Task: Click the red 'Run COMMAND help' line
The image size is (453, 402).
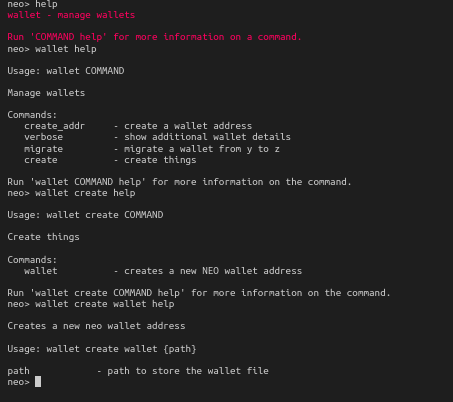Action: click(x=154, y=37)
